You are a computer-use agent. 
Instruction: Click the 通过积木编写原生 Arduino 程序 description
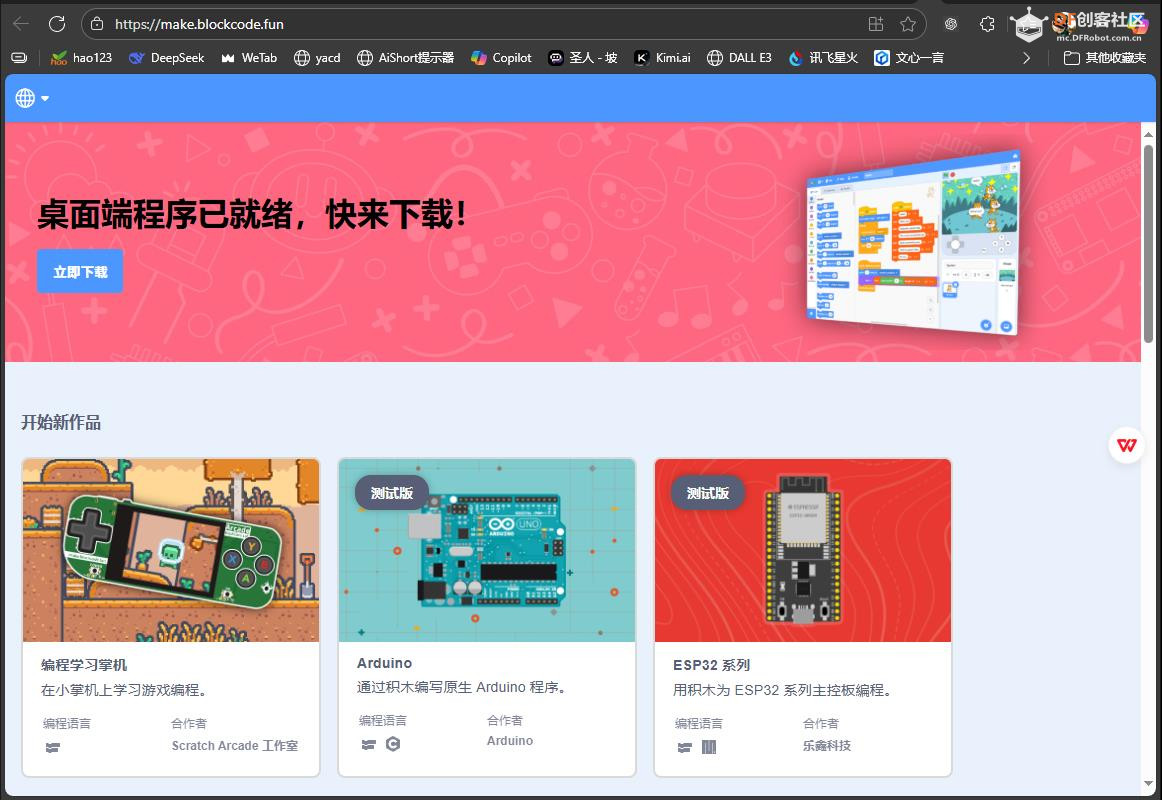pos(462,687)
